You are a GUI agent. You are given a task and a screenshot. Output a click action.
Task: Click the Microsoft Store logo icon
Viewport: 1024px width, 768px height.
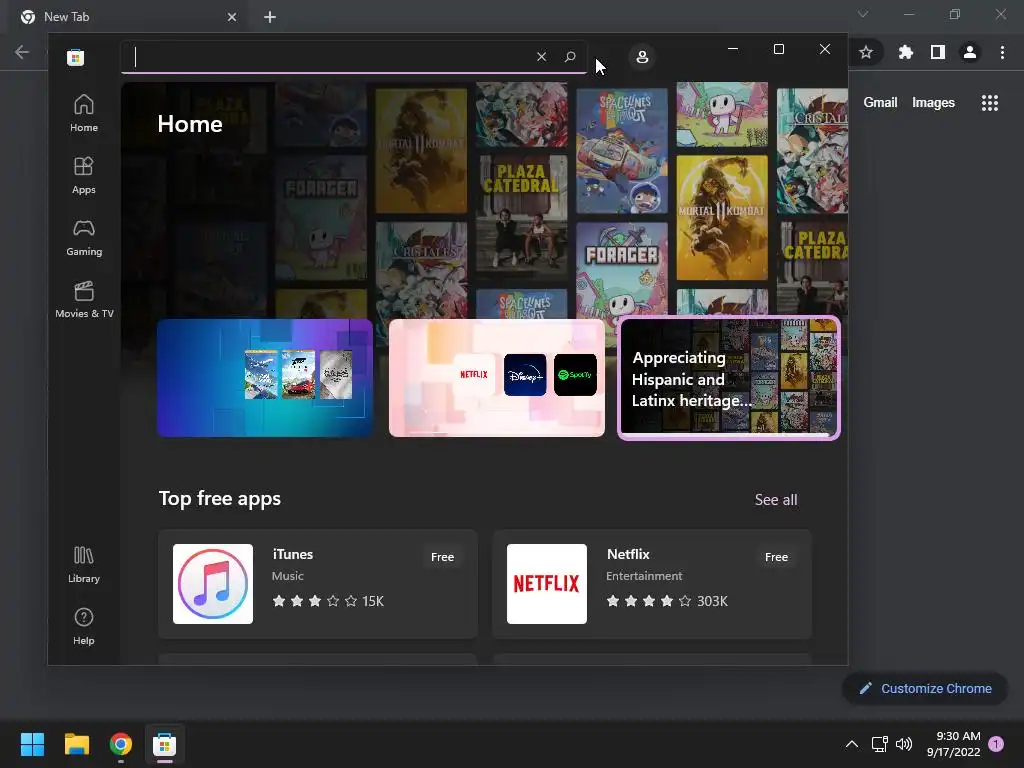tap(76, 57)
